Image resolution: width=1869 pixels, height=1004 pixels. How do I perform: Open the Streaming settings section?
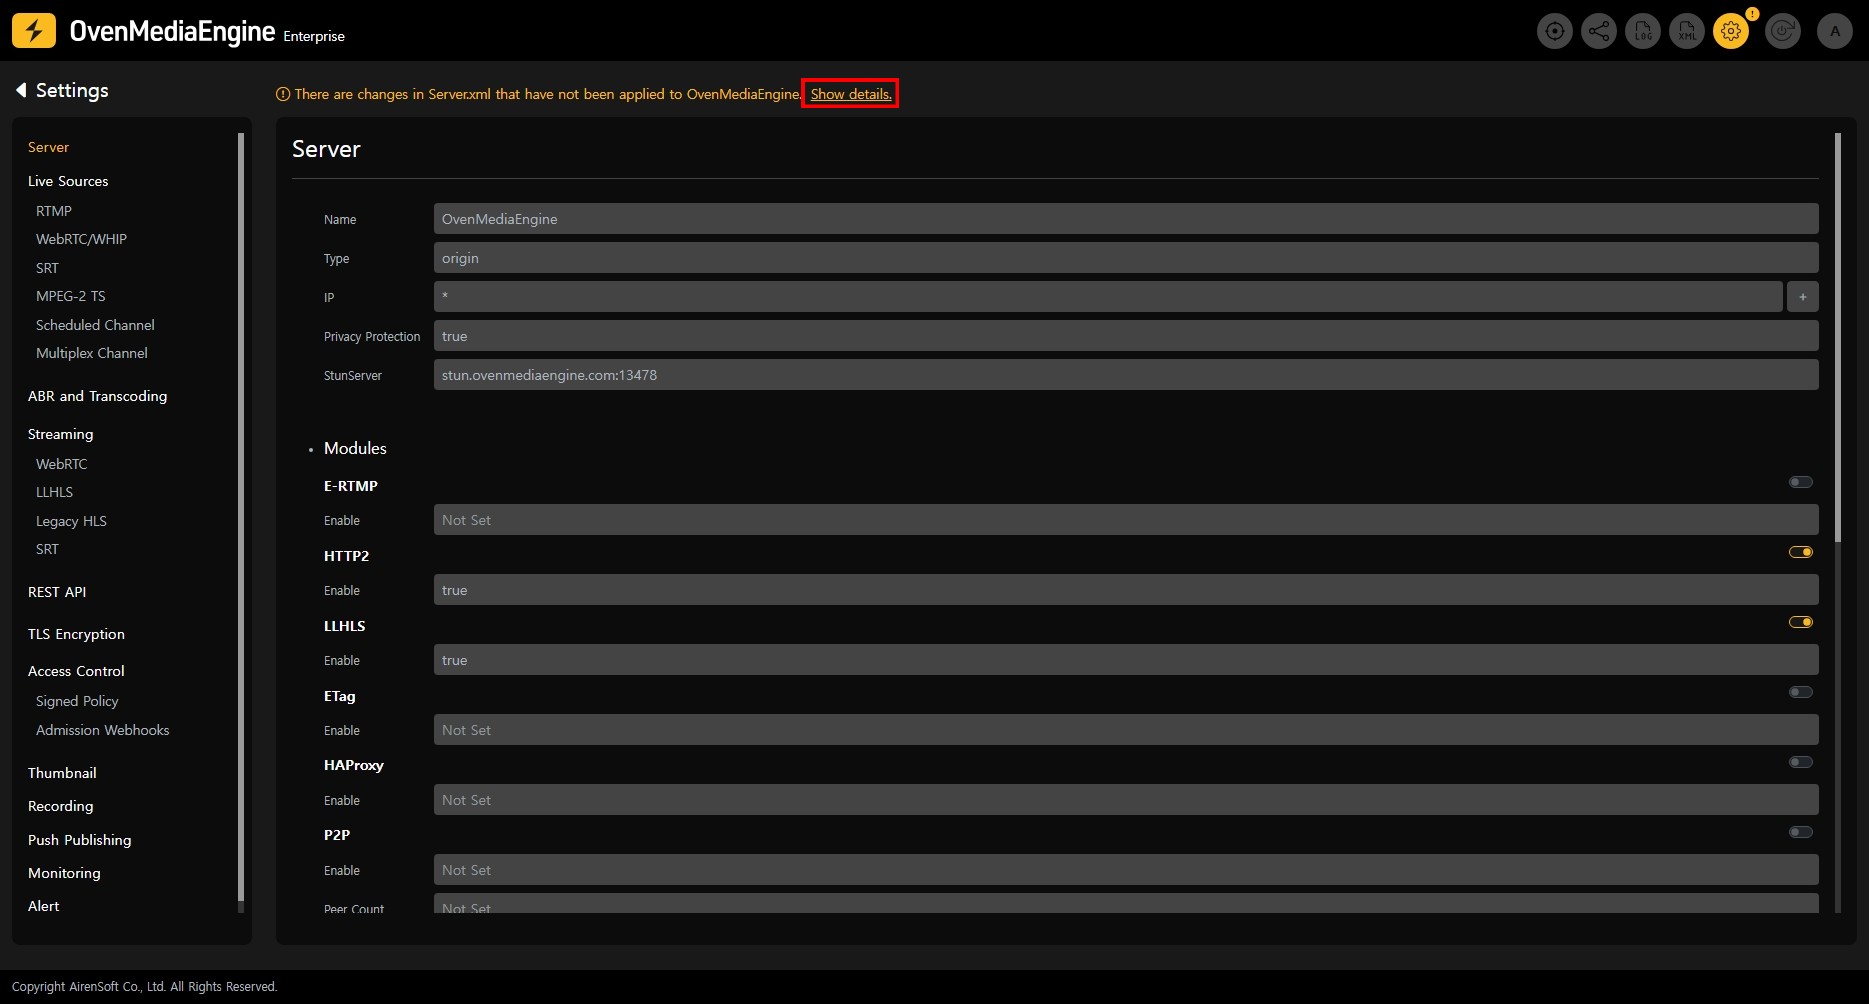pyautogui.click(x=60, y=434)
